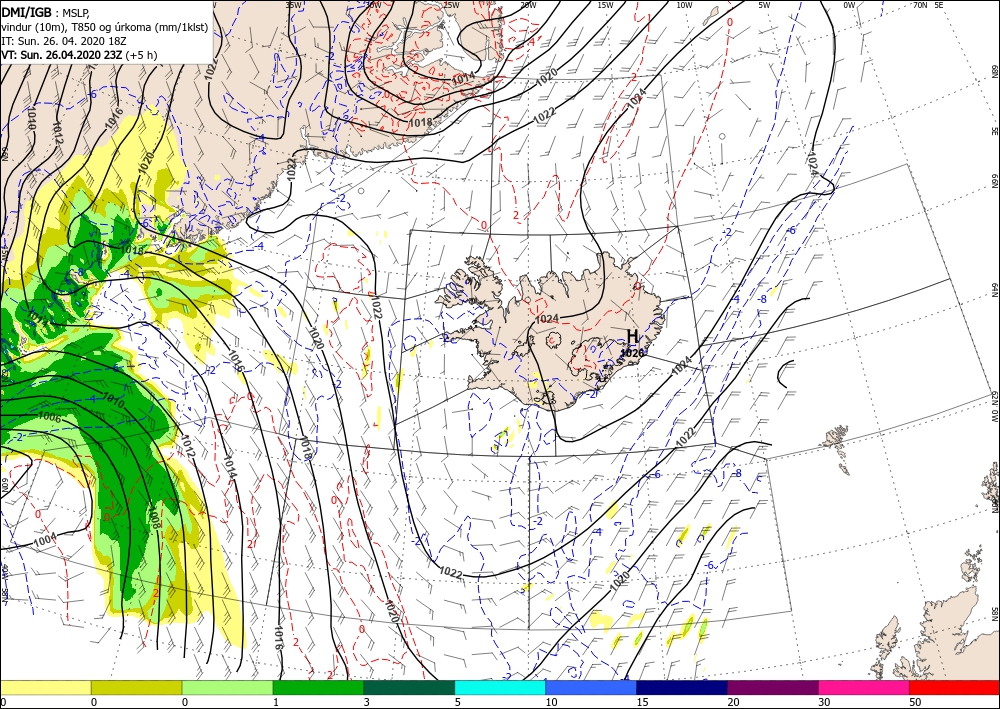The width and height of the screenshot is (1000, 709).
Task: Pick the bright blue legend swatch
Action: click(591, 688)
